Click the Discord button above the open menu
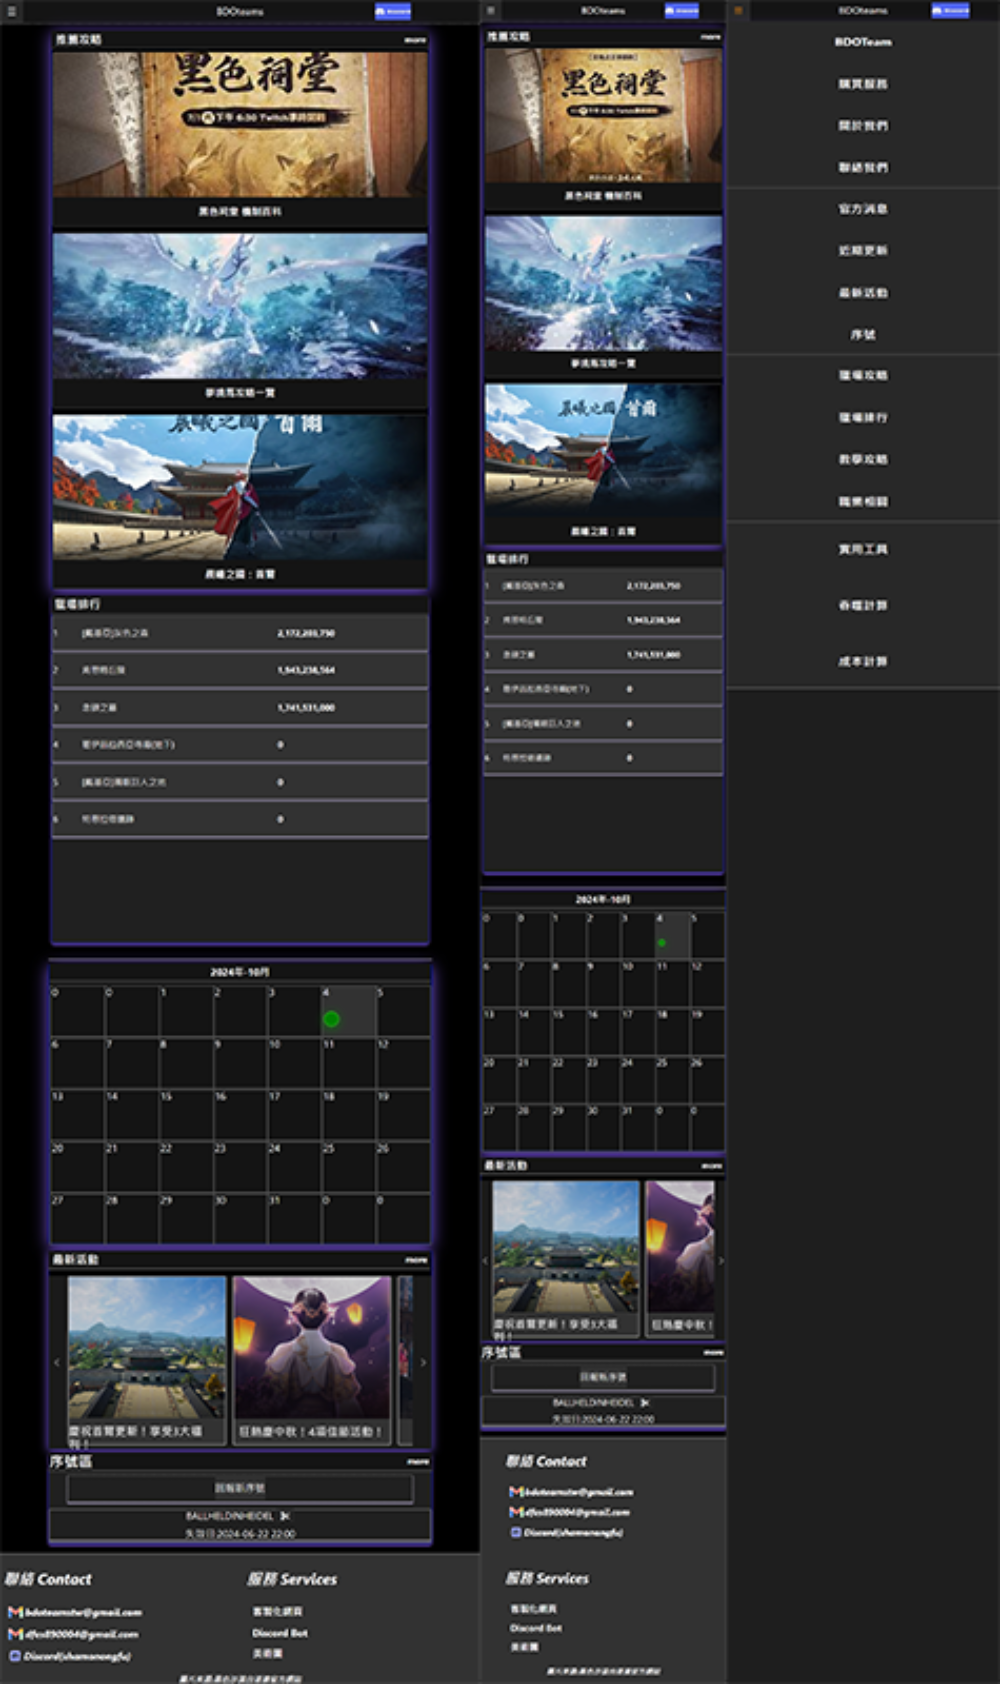The height and width of the screenshot is (1684, 1000). pos(949,11)
